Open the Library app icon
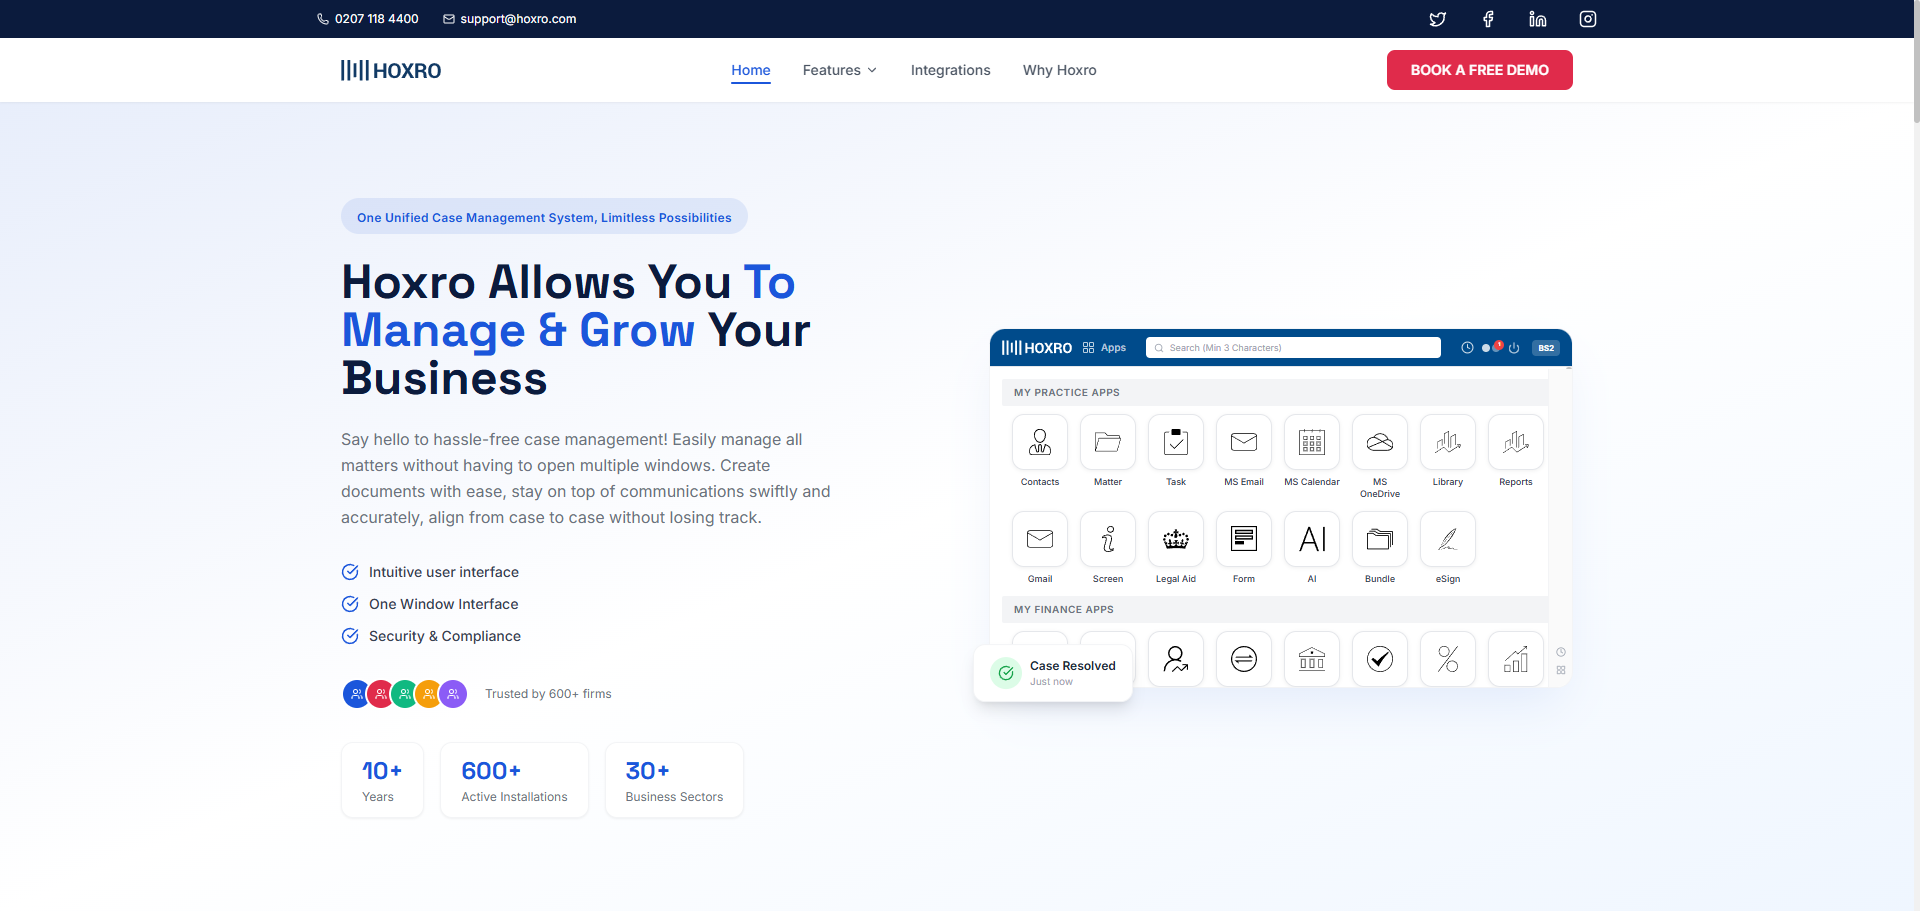This screenshot has width=1920, height=911. 1448,442
